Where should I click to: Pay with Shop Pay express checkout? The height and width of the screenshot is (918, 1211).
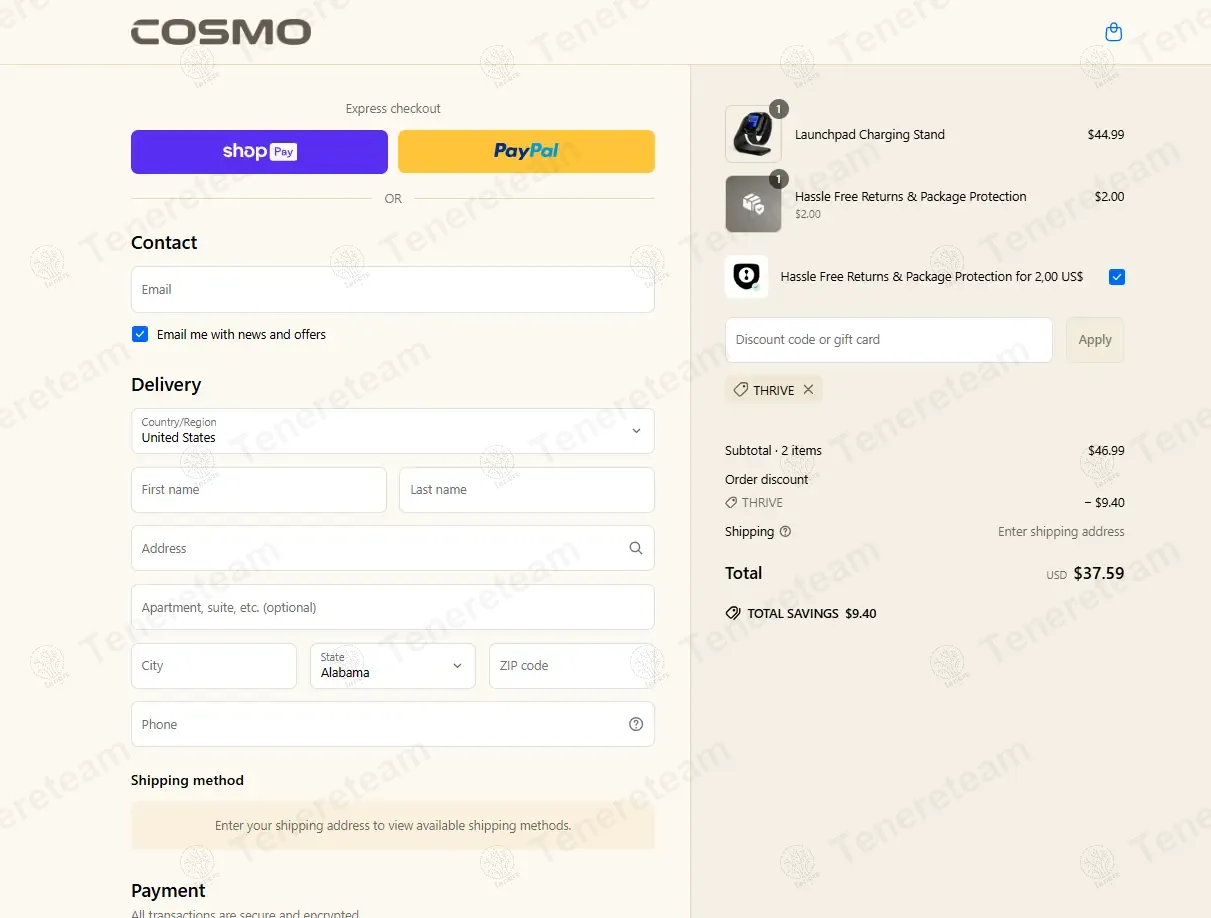(x=259, y=152)
